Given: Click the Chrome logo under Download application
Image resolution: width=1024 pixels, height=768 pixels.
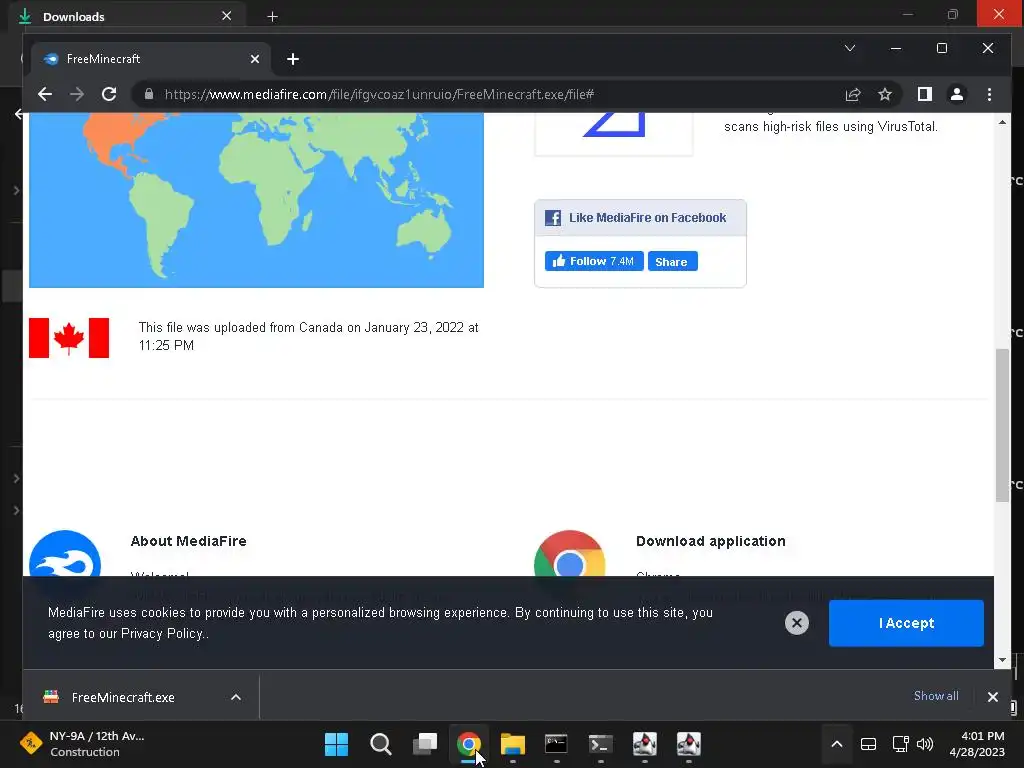Looking at the screenshot, I should tap(569, 553).
